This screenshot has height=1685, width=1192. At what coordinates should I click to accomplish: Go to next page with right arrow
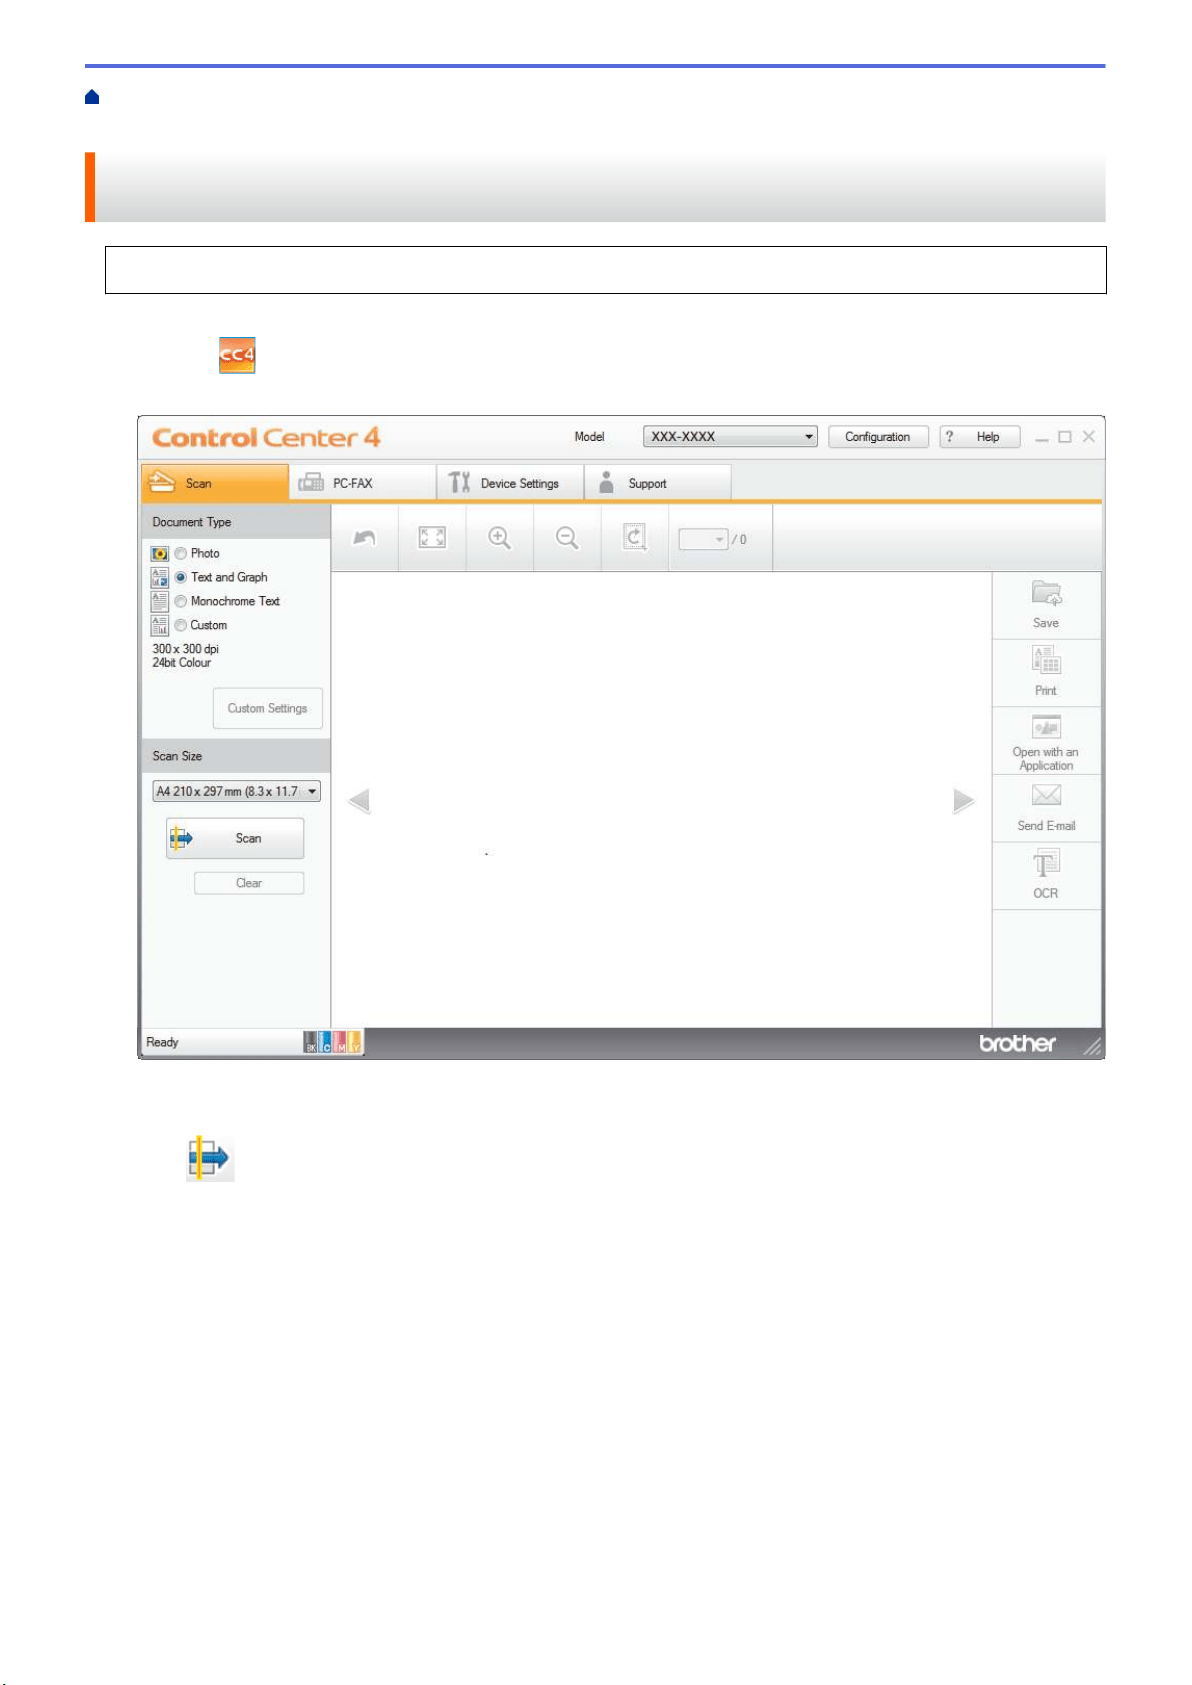(x=963, y=801)
